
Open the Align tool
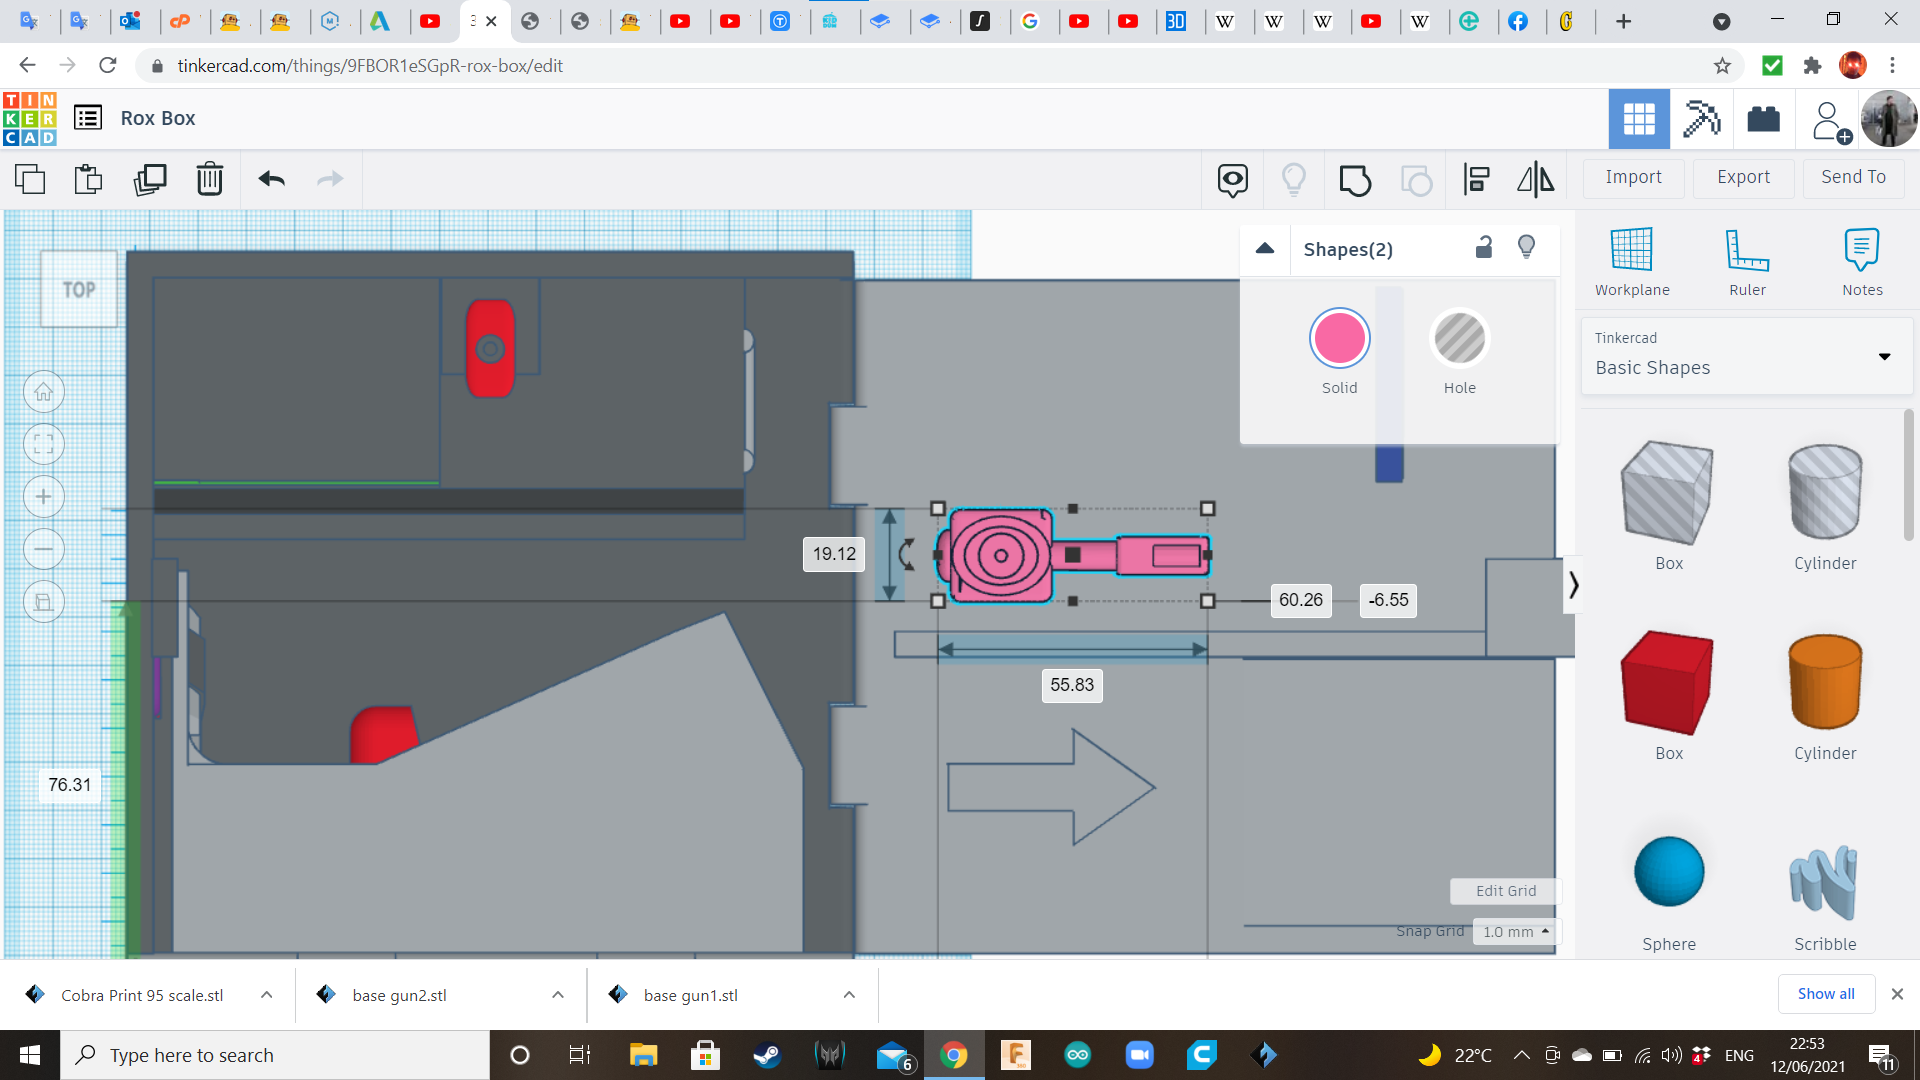1476,180
